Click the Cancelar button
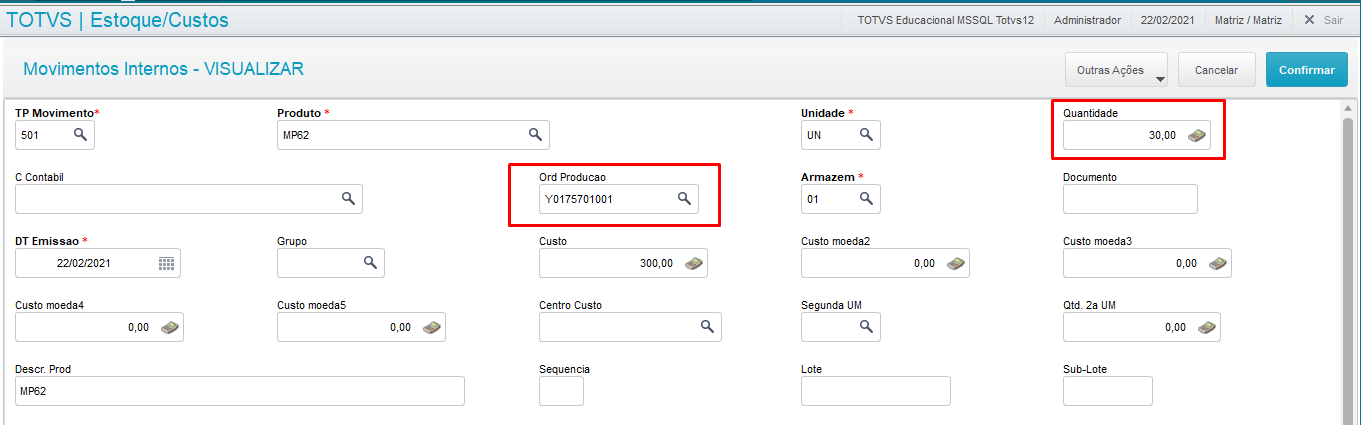The height and width of the screenshot is (425, 1361). (1217, 70)
